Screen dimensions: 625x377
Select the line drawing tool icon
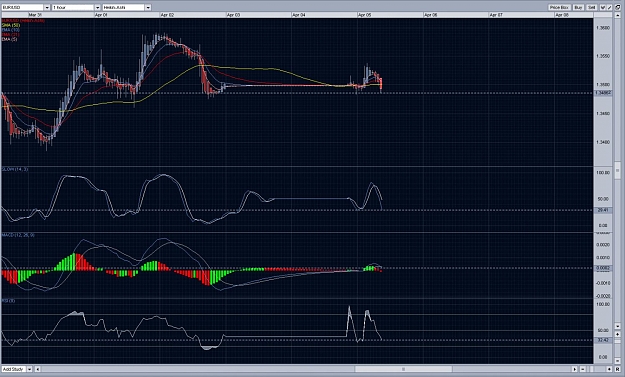[609, 8]
